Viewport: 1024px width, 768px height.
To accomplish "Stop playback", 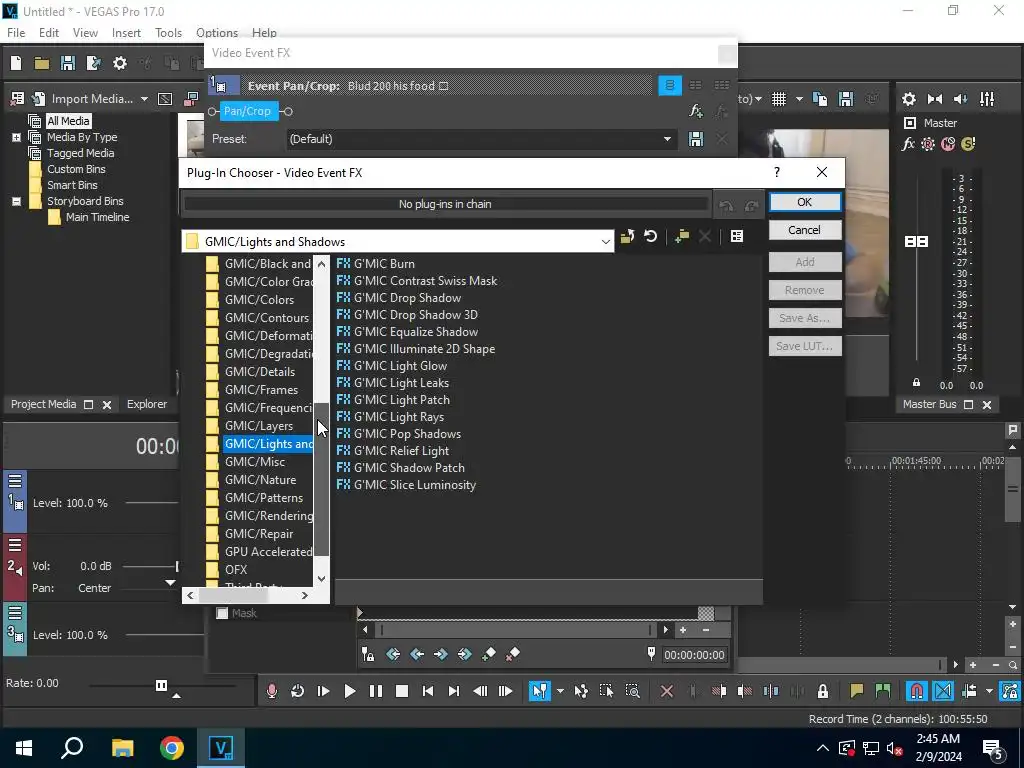I will pos(402,691).
